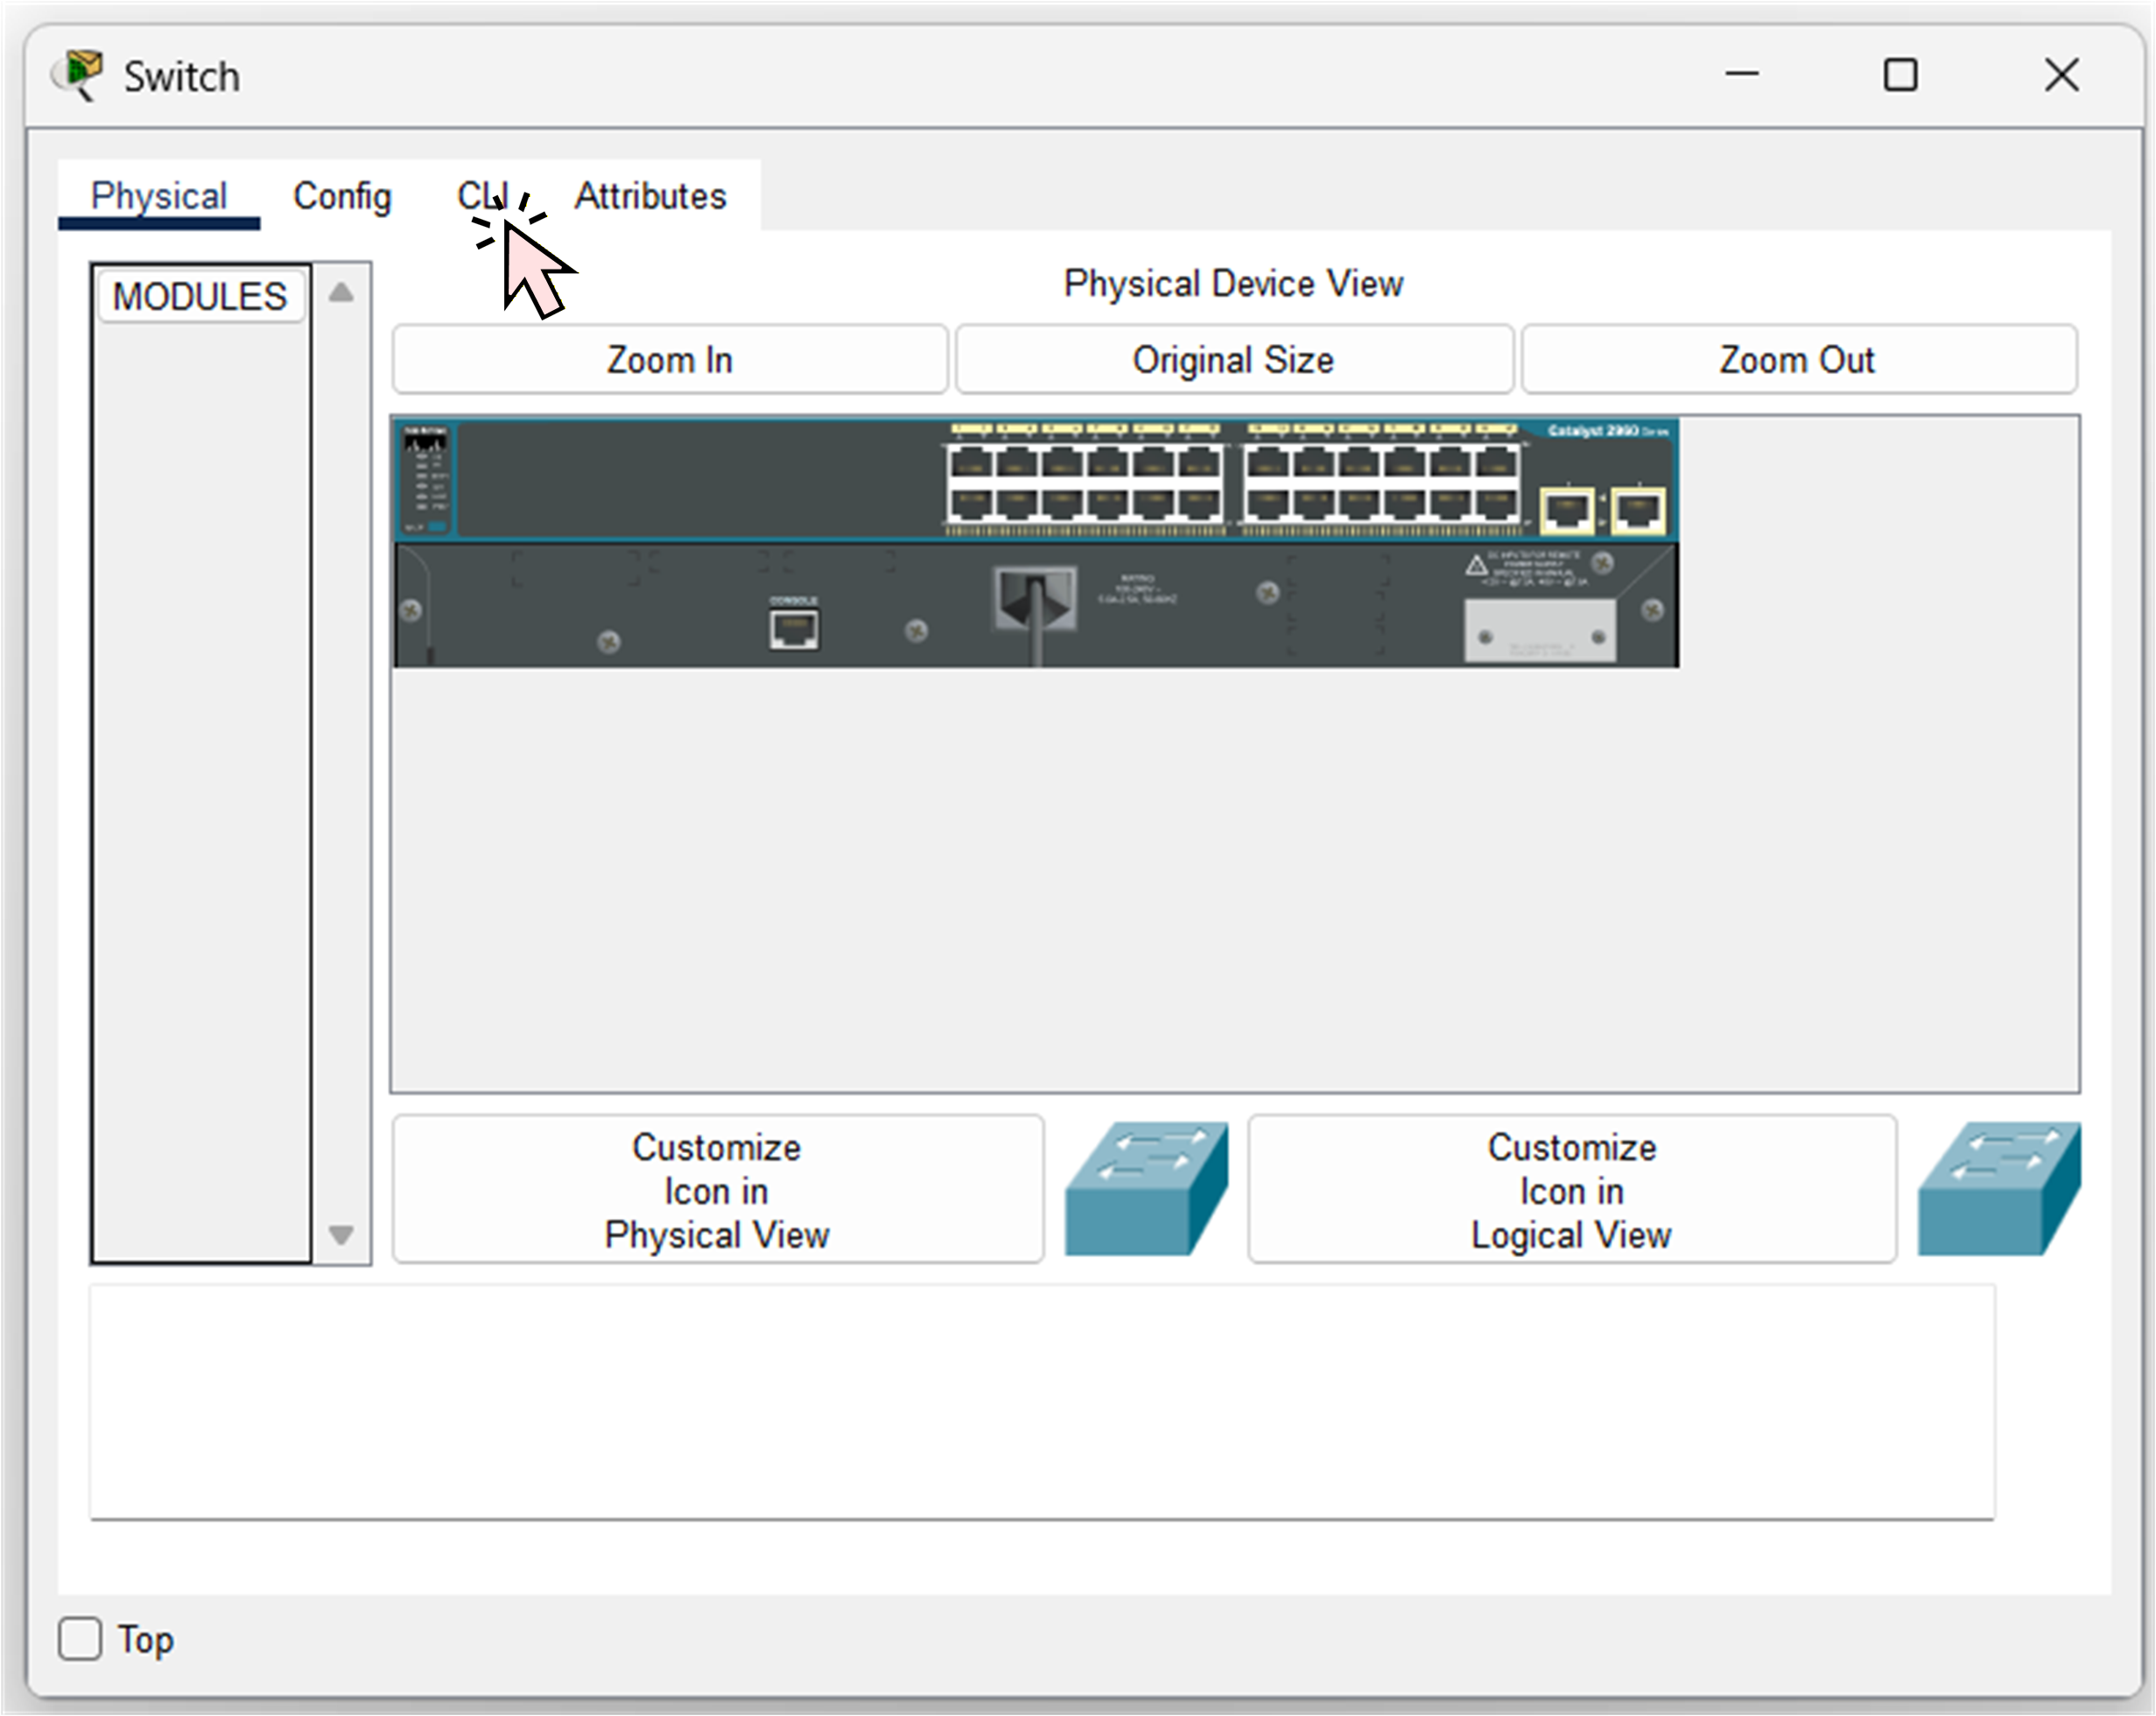The width and height of the screenshot is (2156, 1716).
Task: Switch to the CLI tab
Action: pos(485,196)
